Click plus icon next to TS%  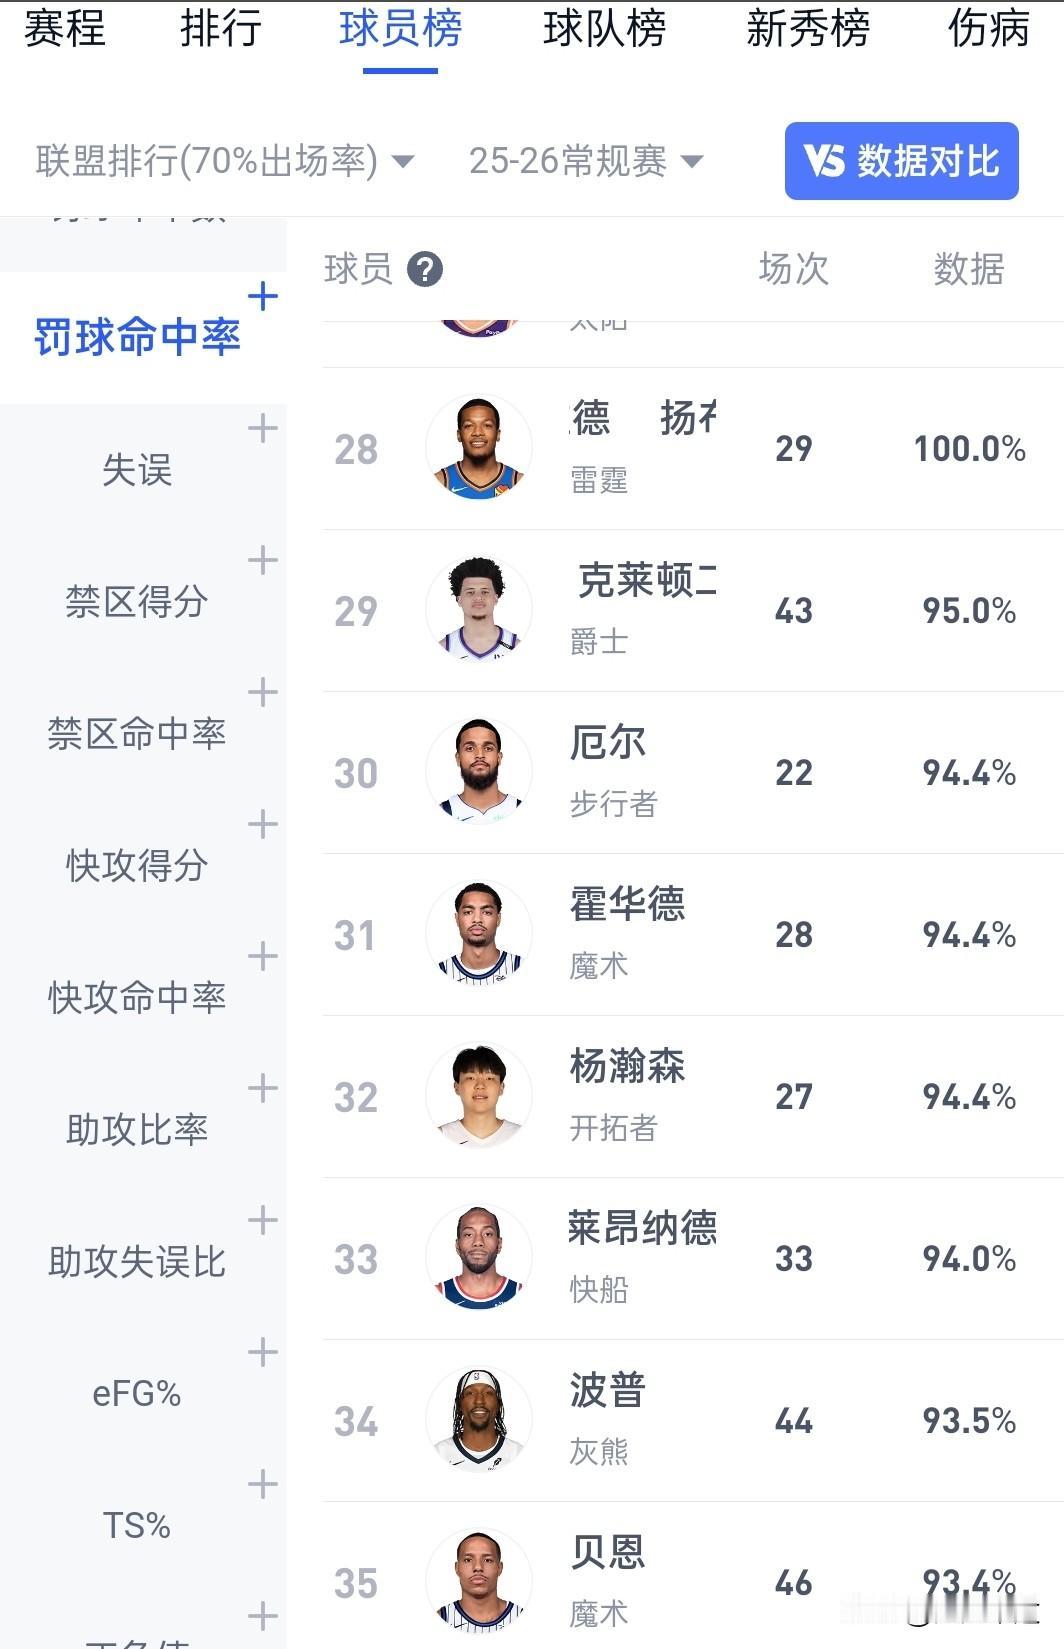[262, 1484]
